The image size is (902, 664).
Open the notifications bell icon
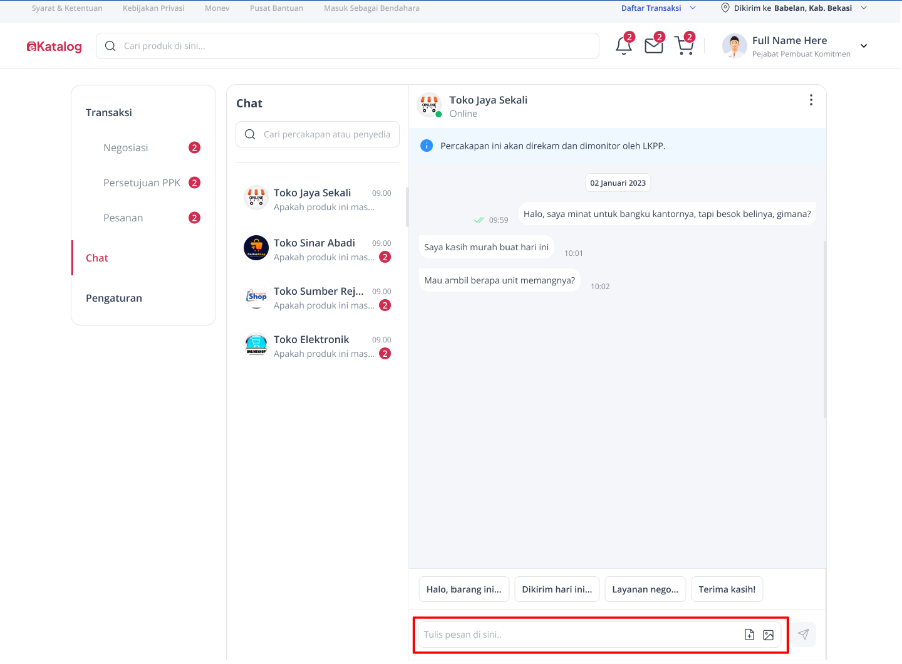click(624, 45)
